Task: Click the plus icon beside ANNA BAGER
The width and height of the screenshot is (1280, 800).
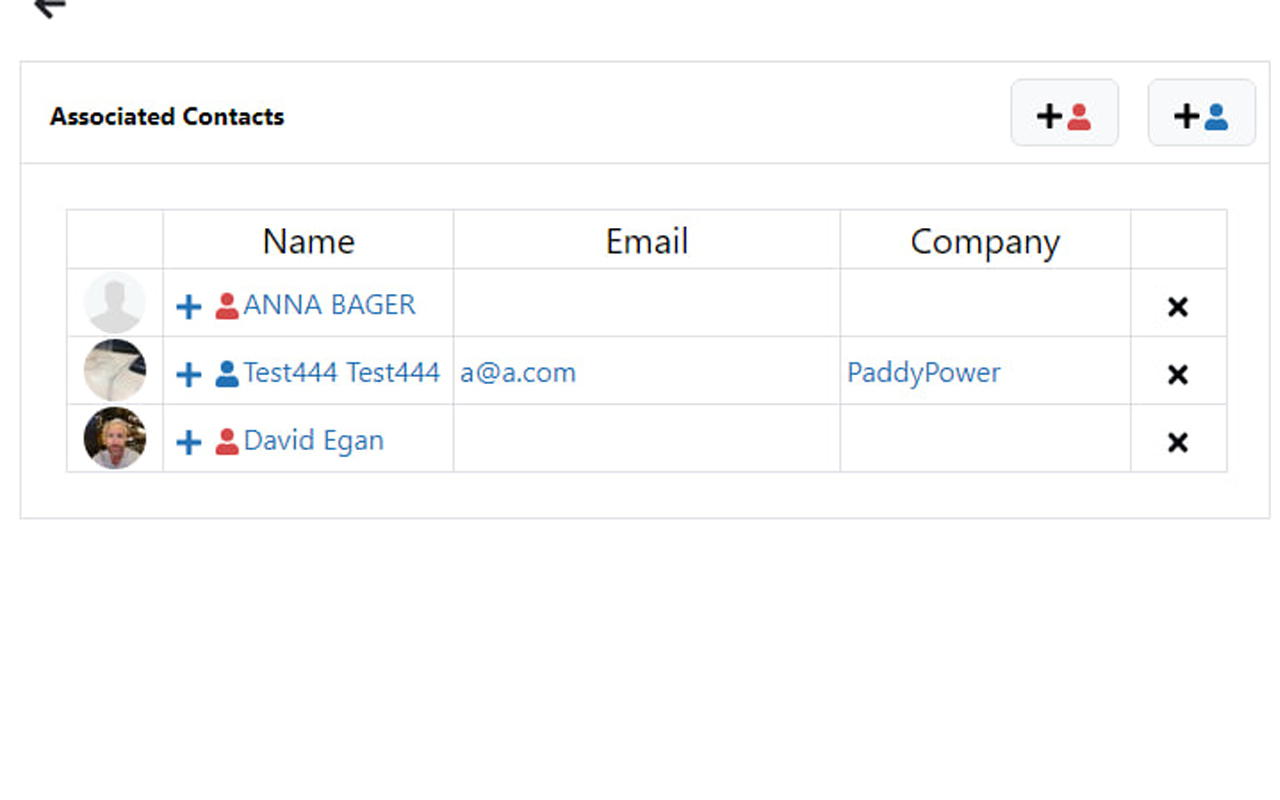Action: pos(188,306)
